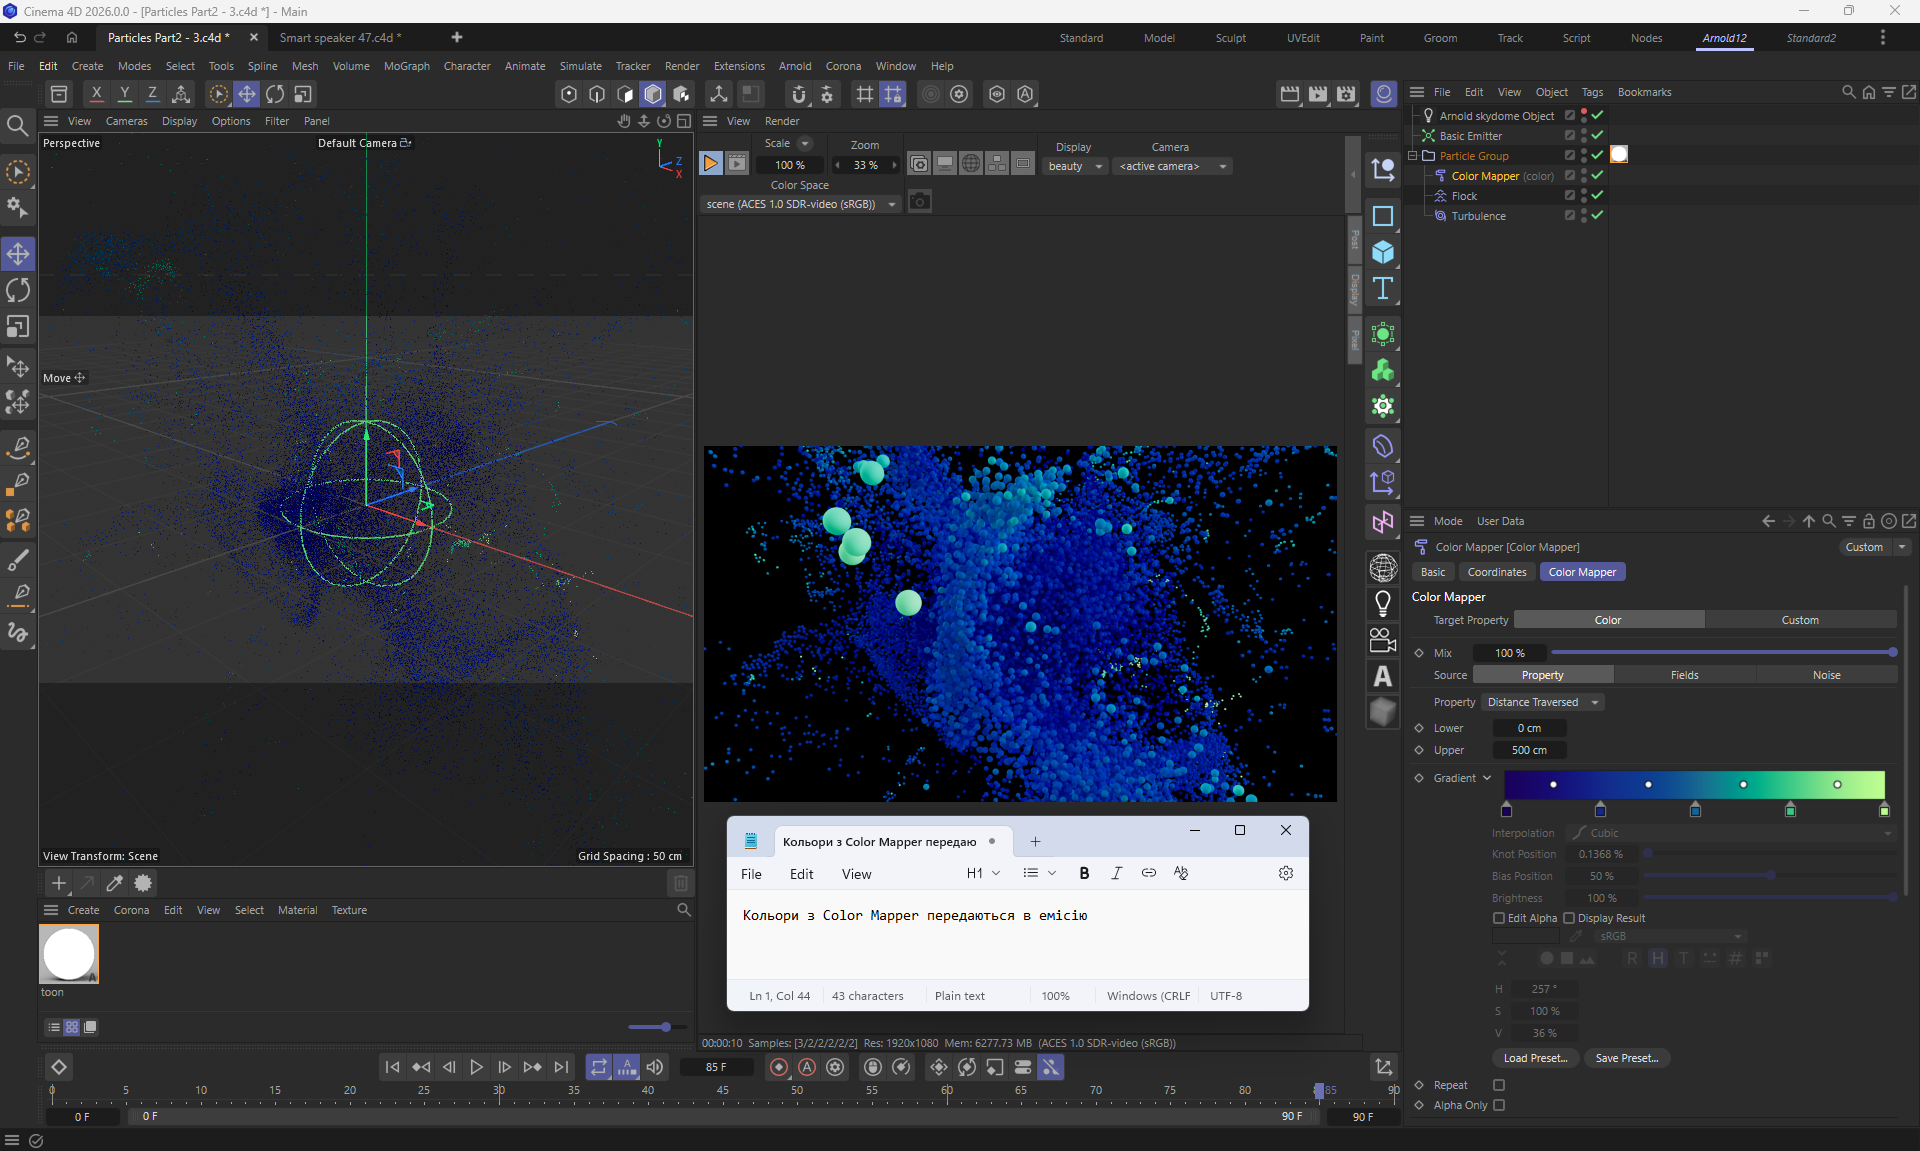Select the toon material thumbnail
The width and height of the screenshot is (1920, 1151).
(69, 954)
